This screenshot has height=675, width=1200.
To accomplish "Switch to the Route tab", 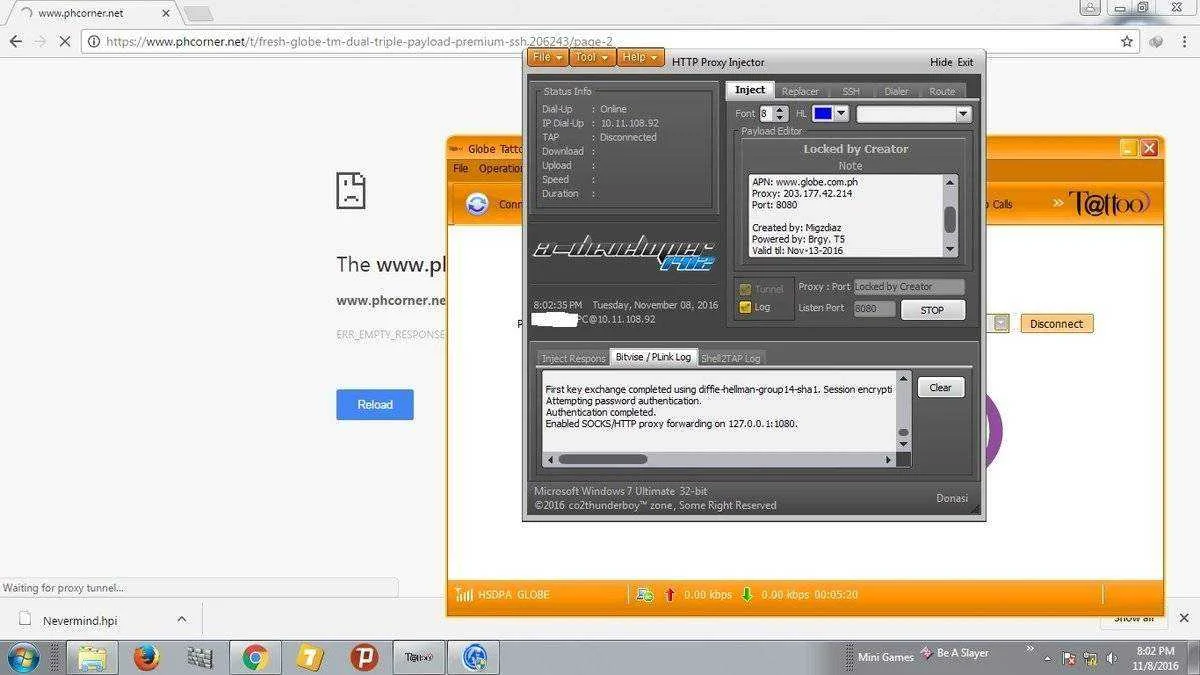I will tap(941, 91).
